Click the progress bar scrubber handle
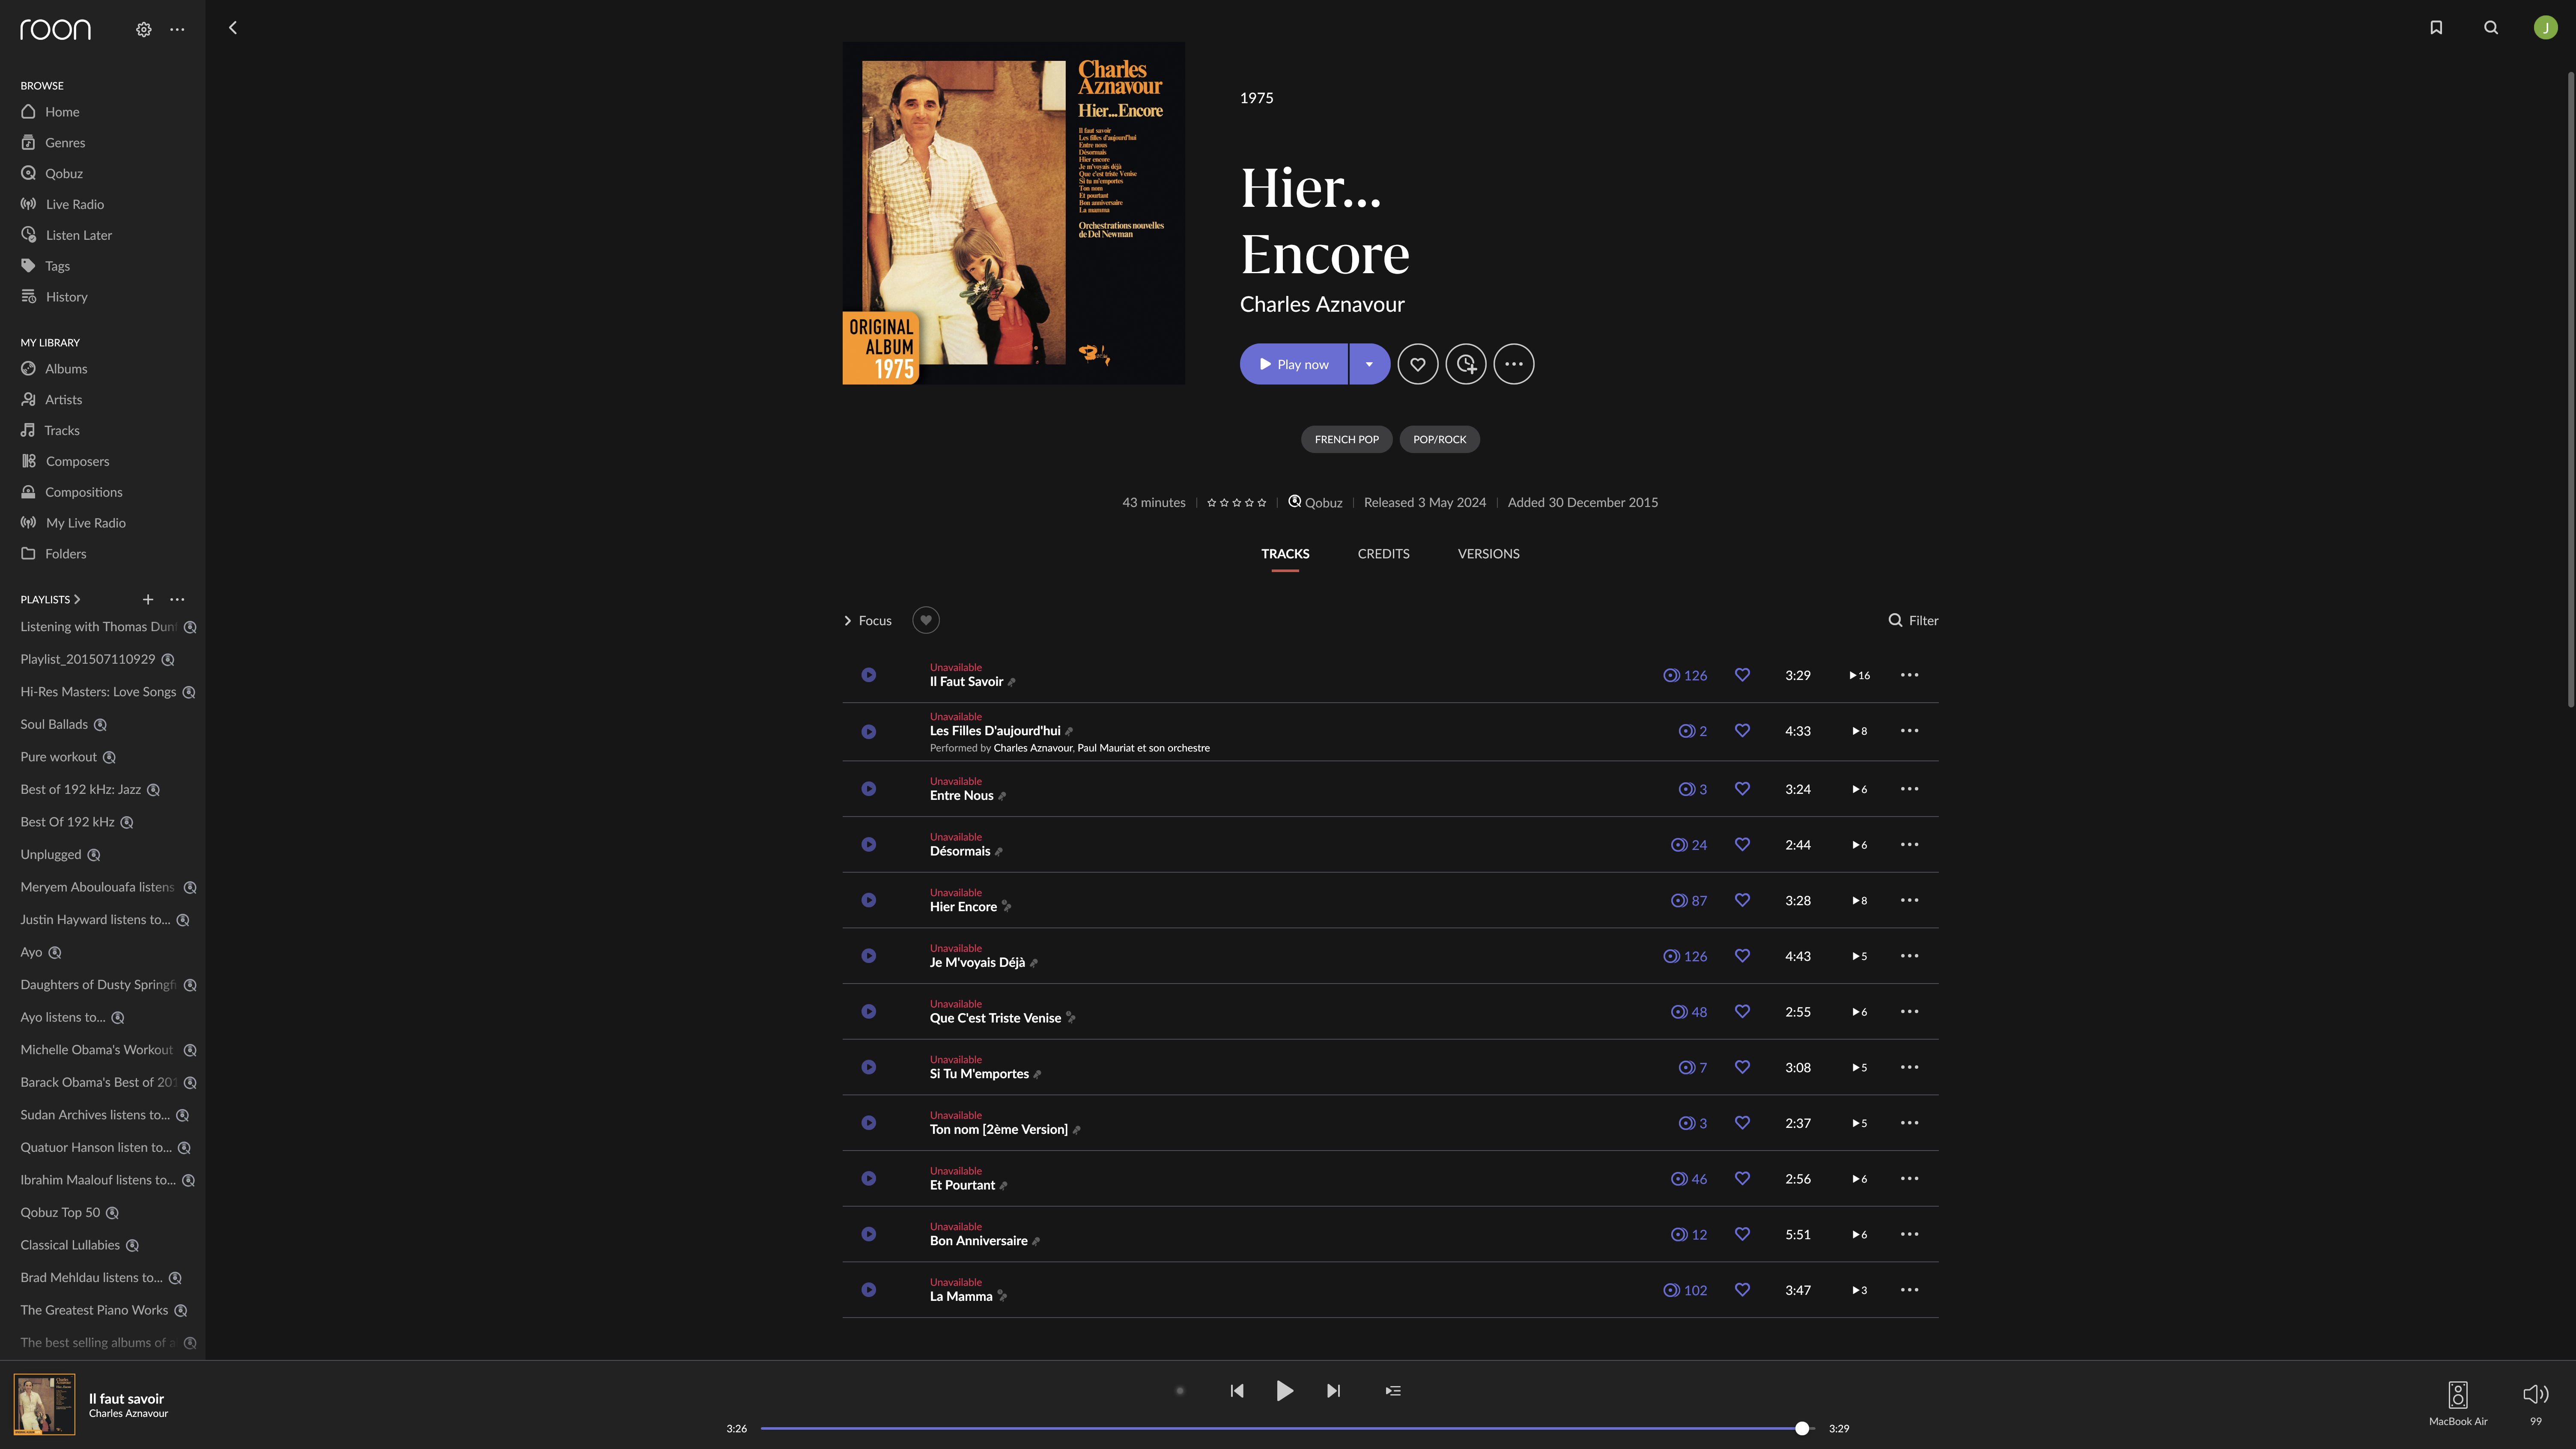Viewport: 2576px width, 1449px height. point(1802,1429)
